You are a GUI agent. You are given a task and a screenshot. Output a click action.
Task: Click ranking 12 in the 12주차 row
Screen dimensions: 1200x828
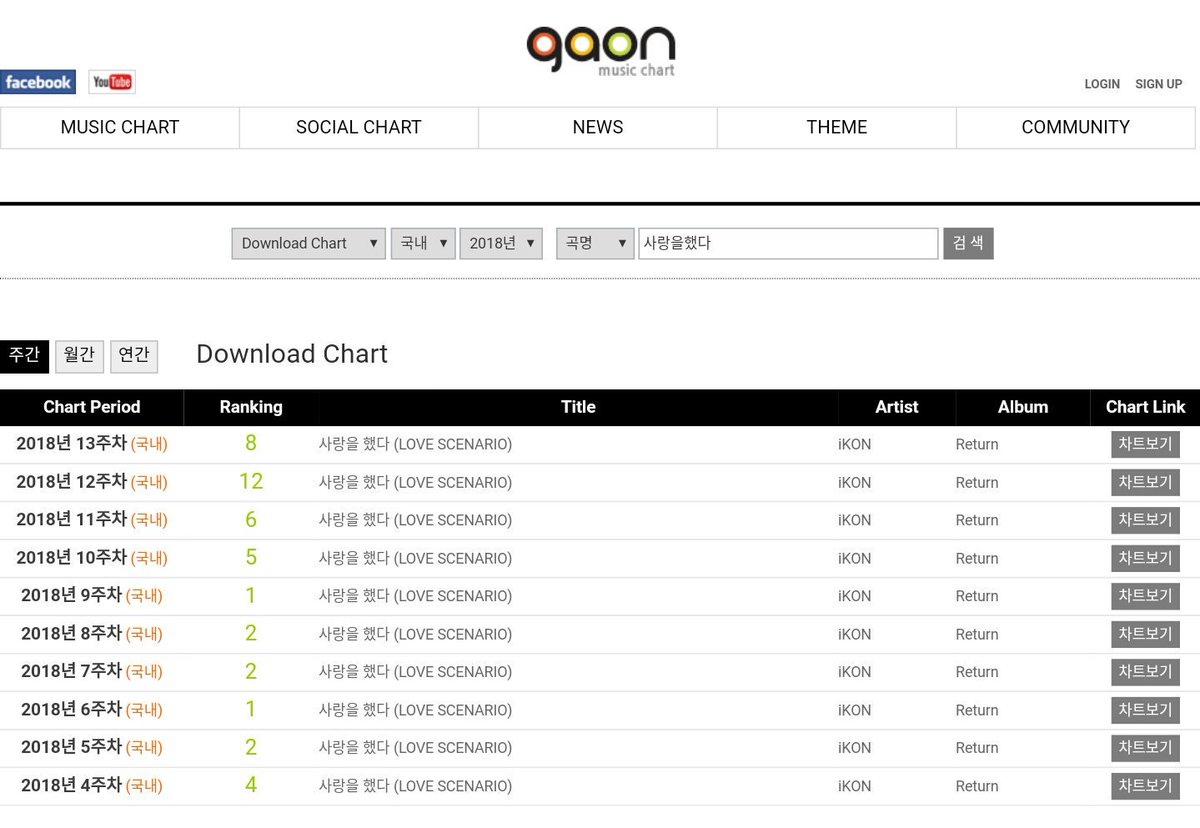pos(251,481)
